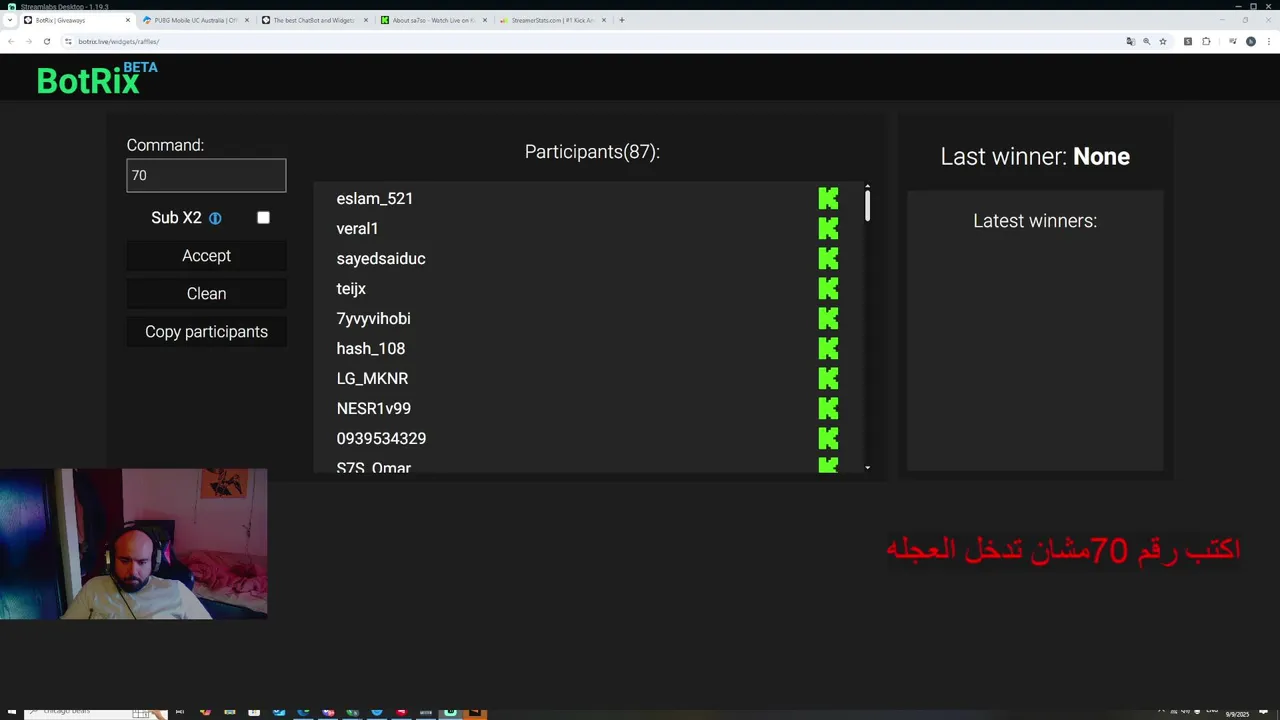Open the Chrome profile avatar
The image size is (1280, 720).
pos(1251,41)
